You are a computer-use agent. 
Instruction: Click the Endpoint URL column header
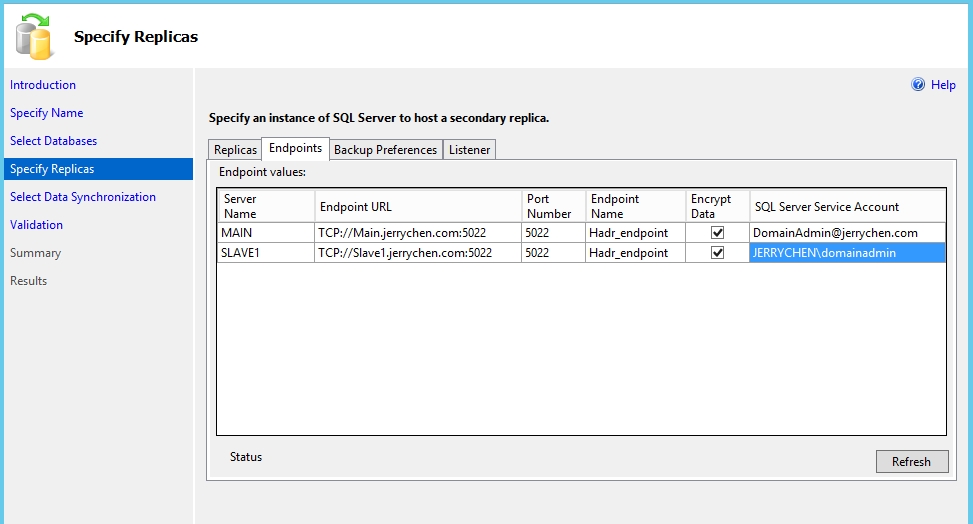418,206
